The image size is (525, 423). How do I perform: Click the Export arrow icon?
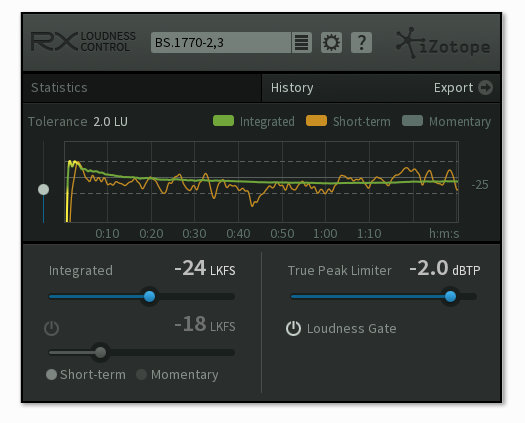coord(485,88)
